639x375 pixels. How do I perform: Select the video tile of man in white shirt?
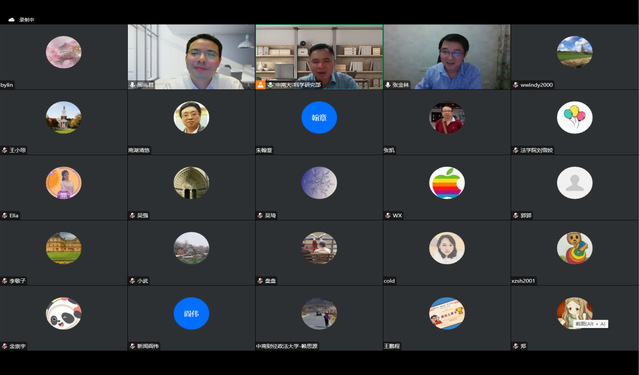[x=191, y=57]
